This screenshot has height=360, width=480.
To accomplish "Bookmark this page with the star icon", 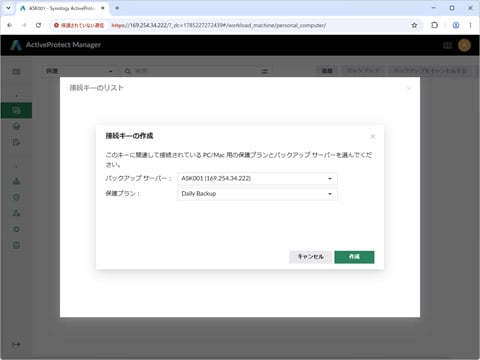I will pyautogui.click(x=414, y=25).
